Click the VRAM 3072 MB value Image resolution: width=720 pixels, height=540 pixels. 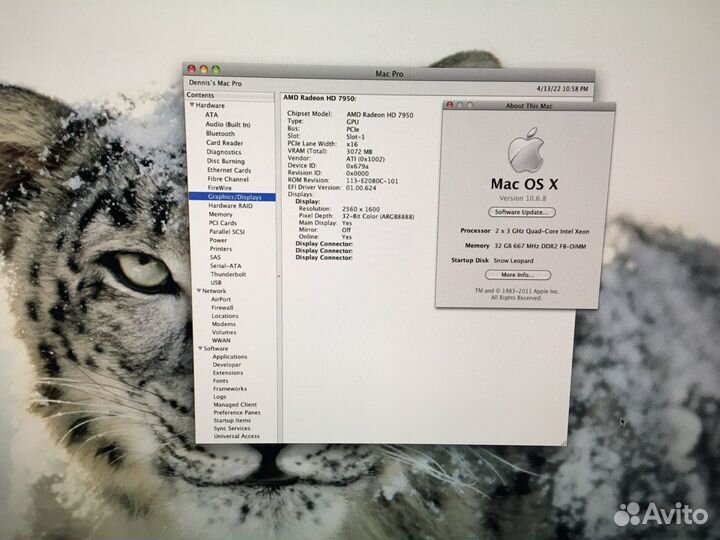point(359,152)
